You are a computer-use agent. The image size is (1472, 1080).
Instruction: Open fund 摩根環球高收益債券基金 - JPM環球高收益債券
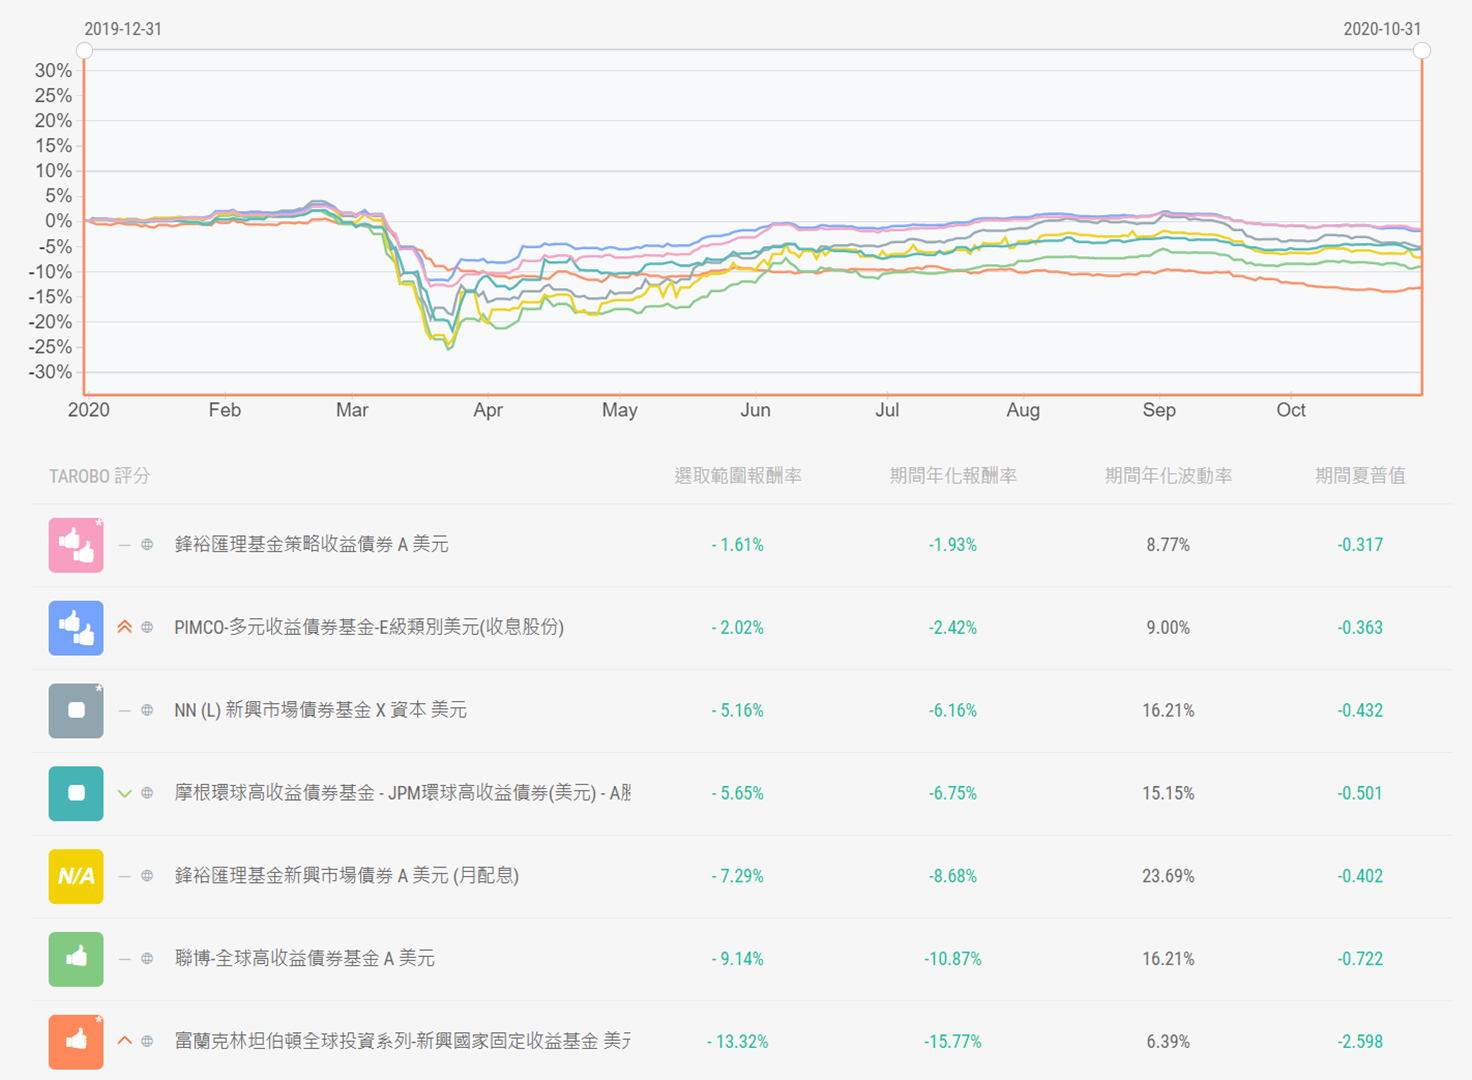403,793
